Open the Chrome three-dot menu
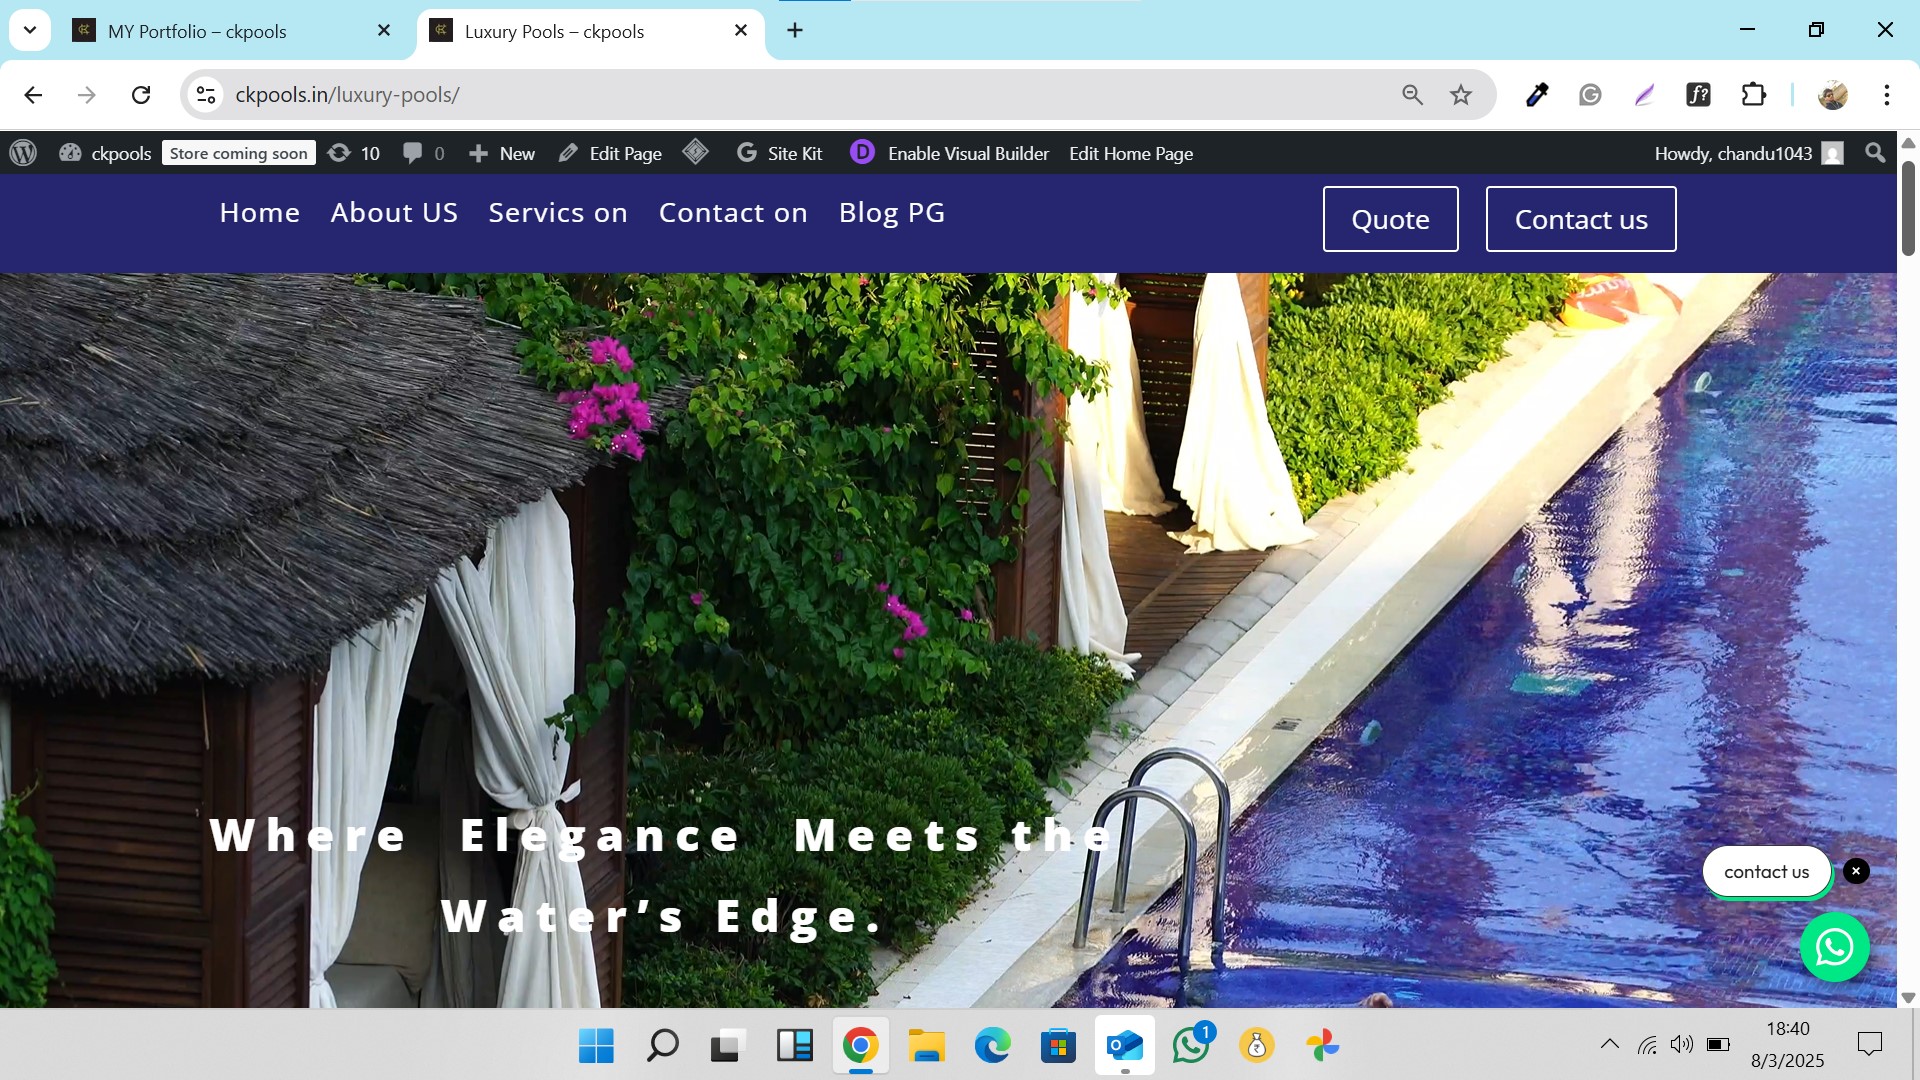Image resolution: width=1920 pixels, height=1080 pixels. (x=1886, y=95)
